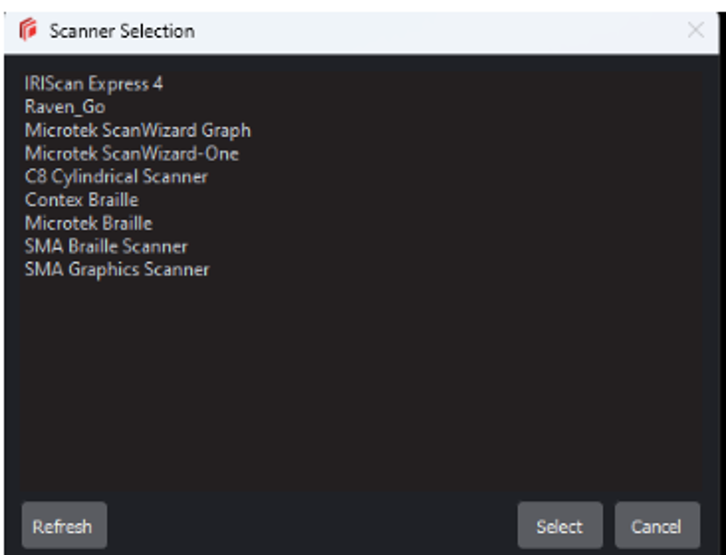726x556 pixels.
Task: Click the Scanner Selection title text
Action: (x=122, y=31)
